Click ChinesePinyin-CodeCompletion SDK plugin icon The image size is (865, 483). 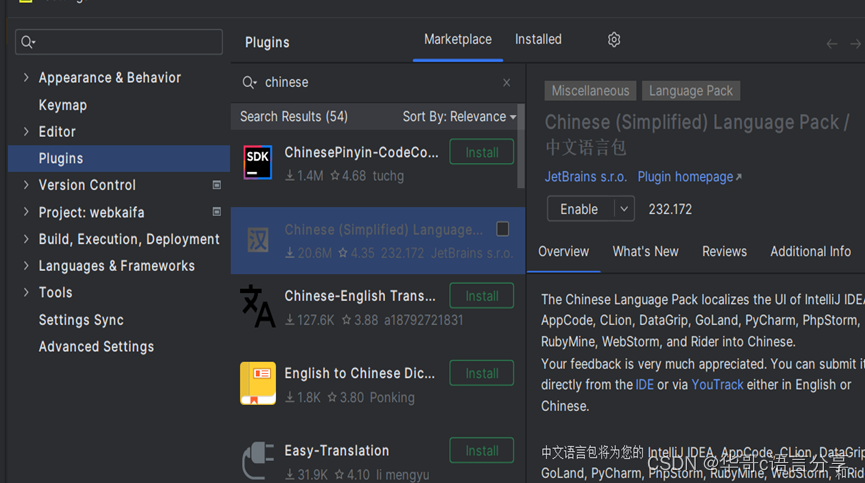258,162
